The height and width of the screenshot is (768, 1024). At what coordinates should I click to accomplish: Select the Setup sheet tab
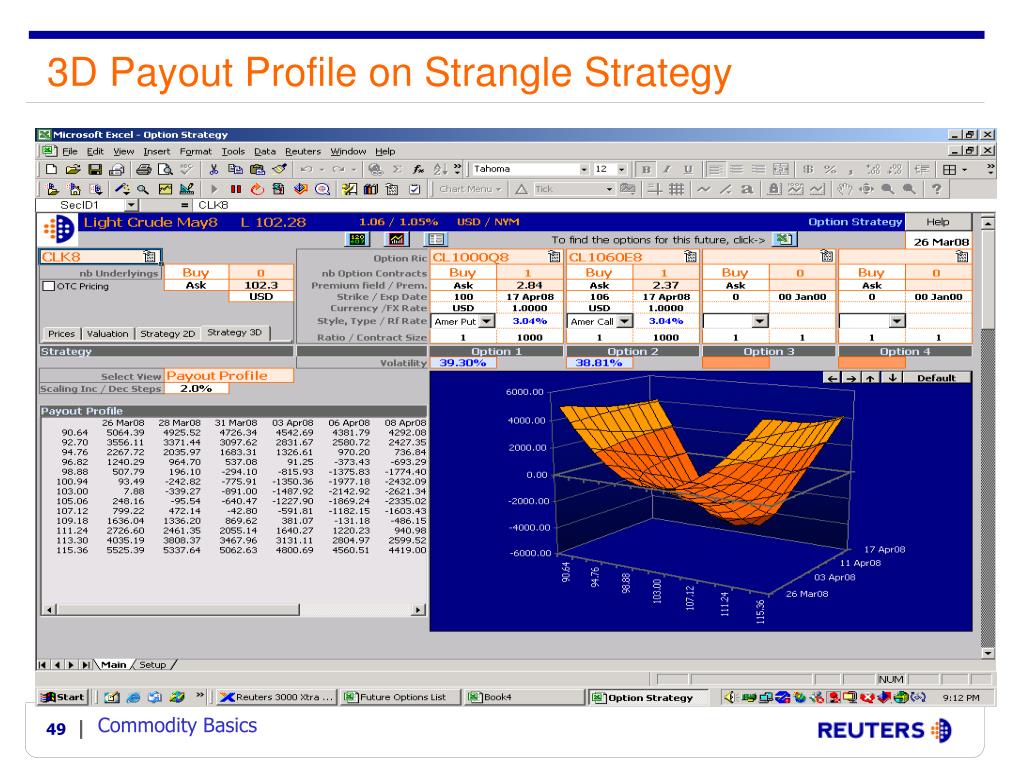pos(153,665)
